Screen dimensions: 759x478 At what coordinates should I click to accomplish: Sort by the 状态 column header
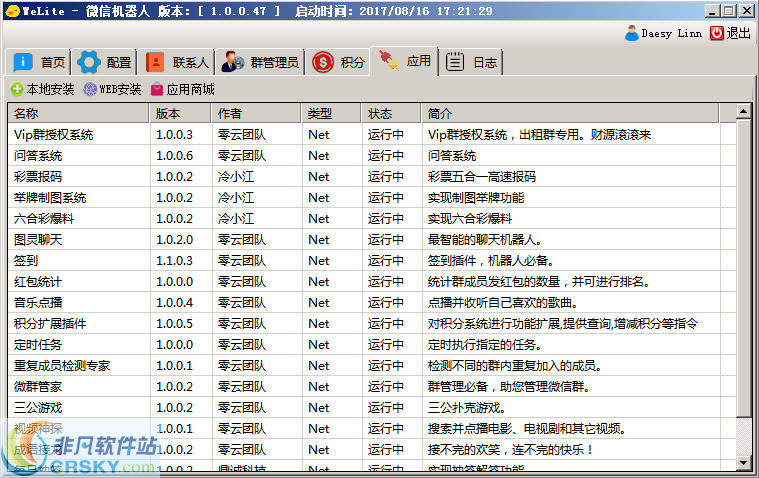[391, 114]
